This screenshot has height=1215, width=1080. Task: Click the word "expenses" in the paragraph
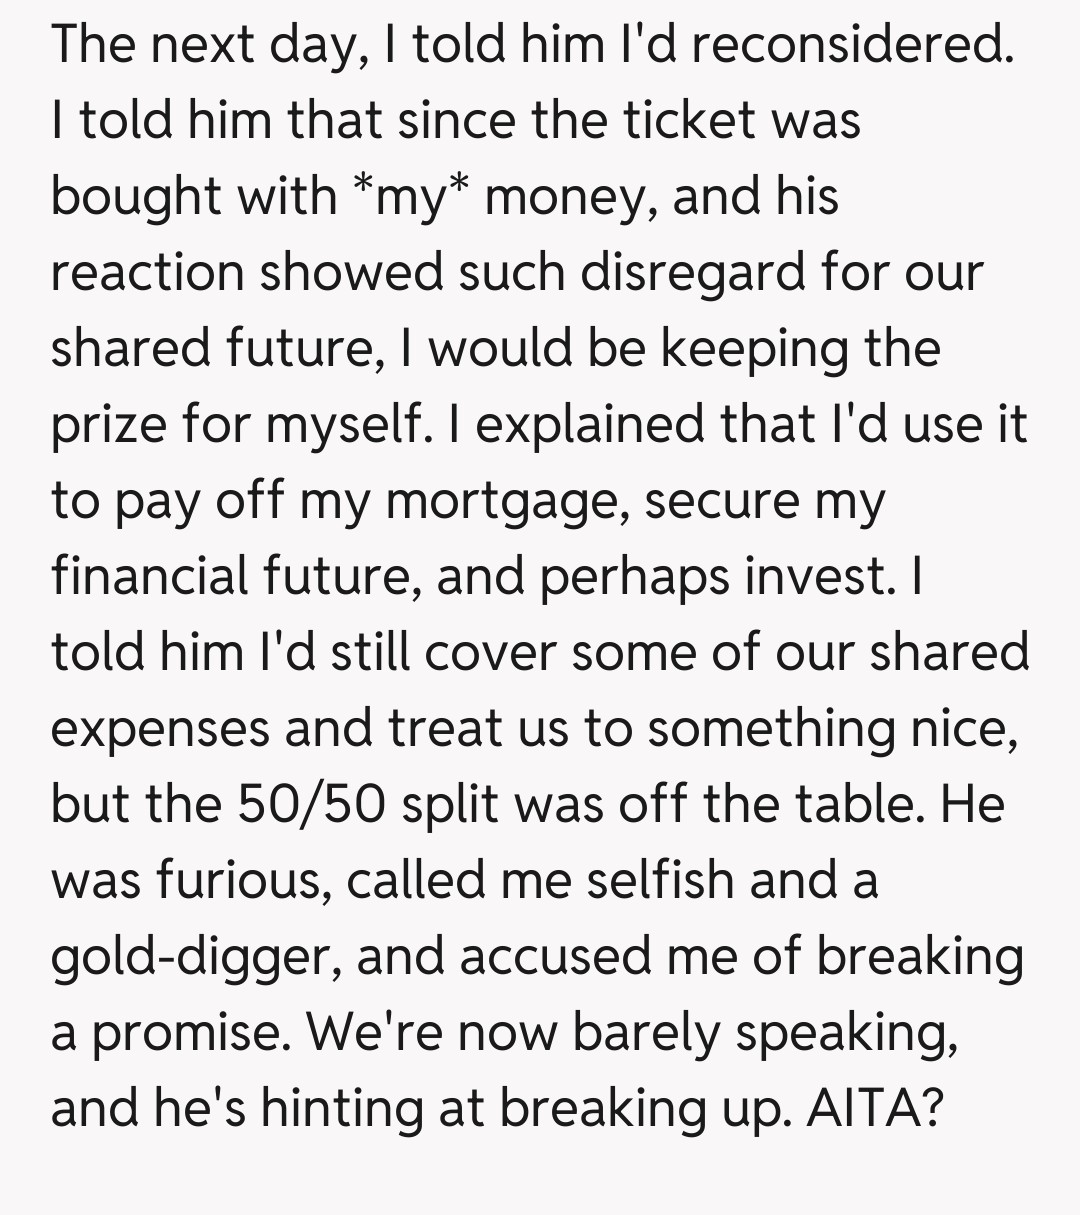pos(159,729)
